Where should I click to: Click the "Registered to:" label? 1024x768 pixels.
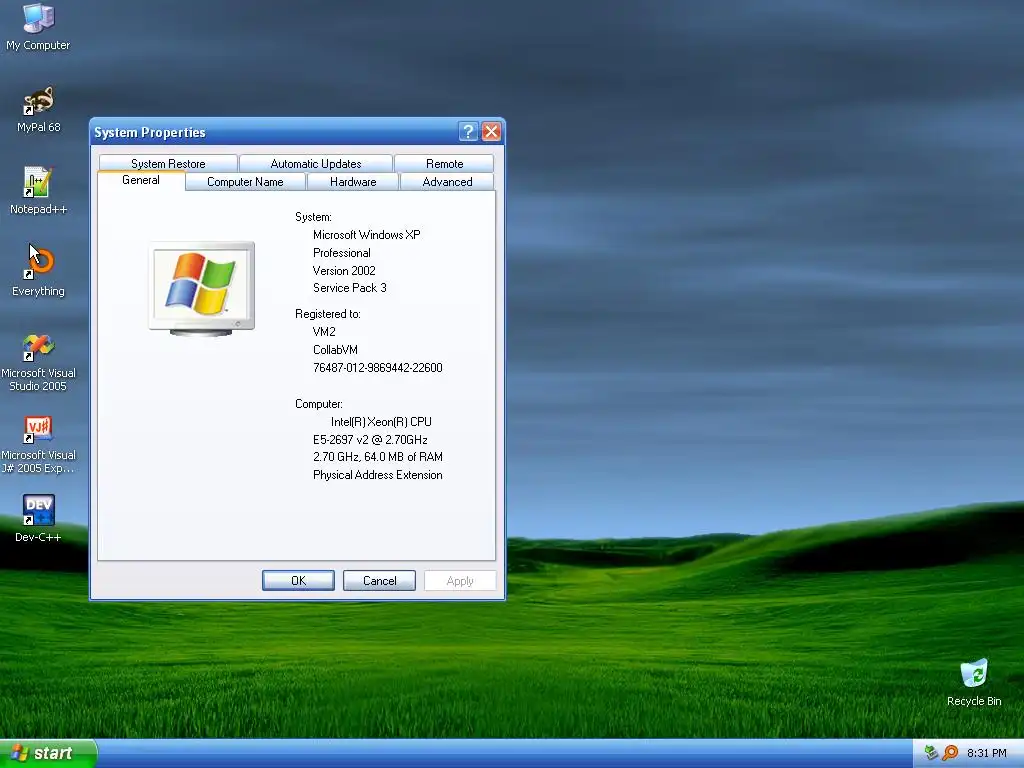(x=327, y=314)
